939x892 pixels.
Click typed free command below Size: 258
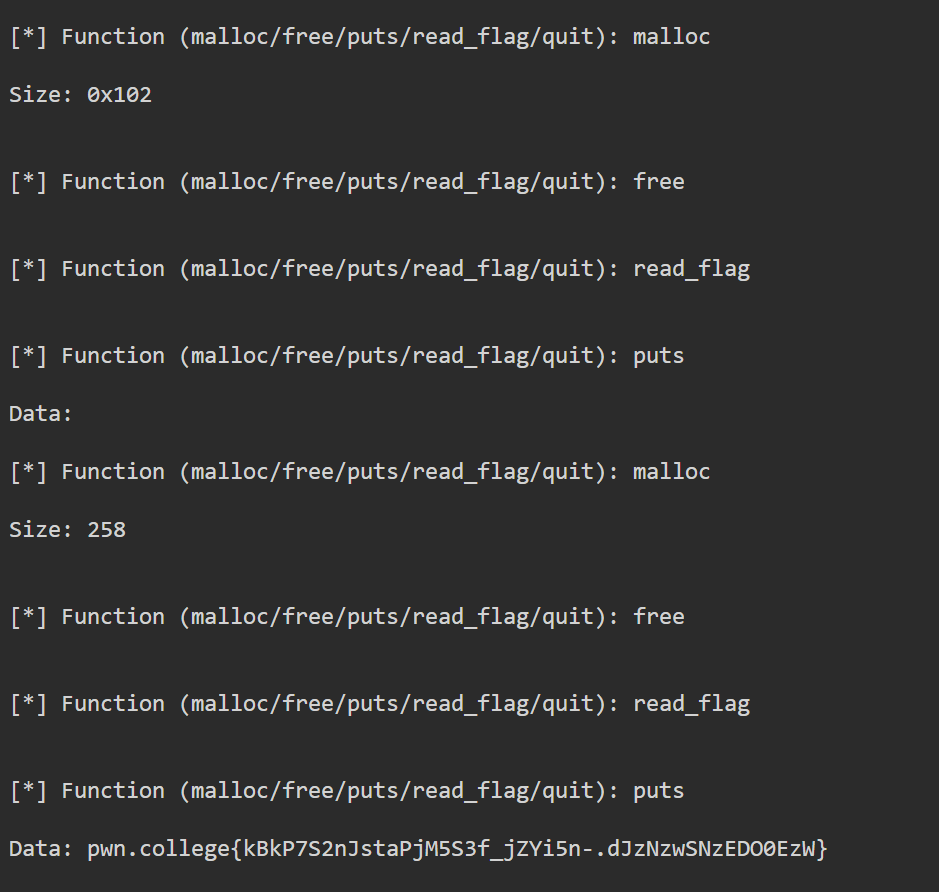click(659, 617)
